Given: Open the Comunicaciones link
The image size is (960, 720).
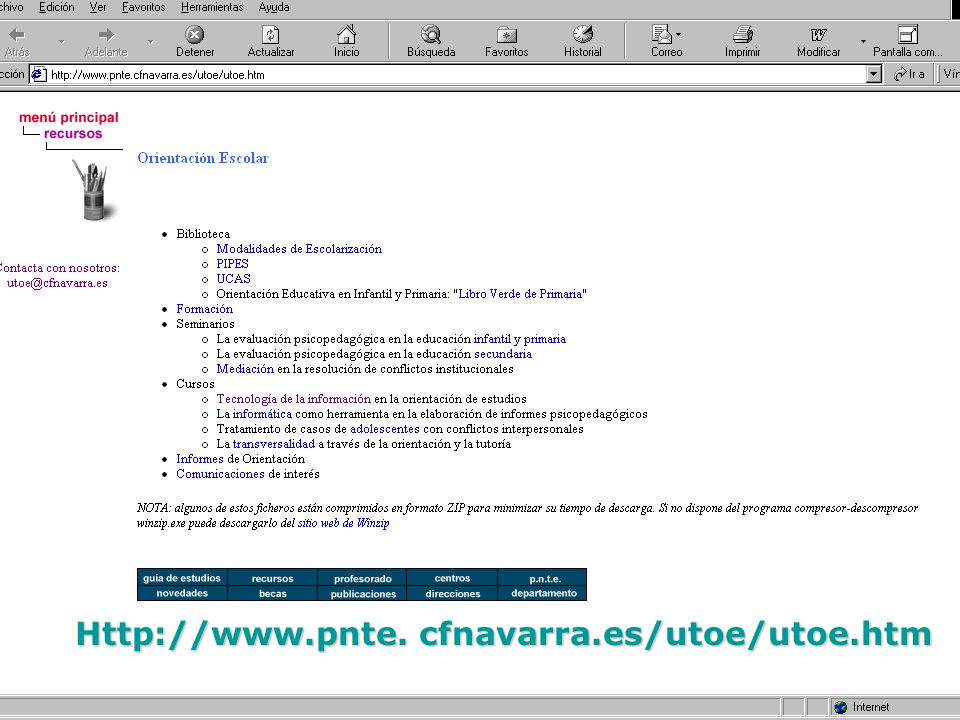Looking at the screenshot, I should click(x=220, y=474).
